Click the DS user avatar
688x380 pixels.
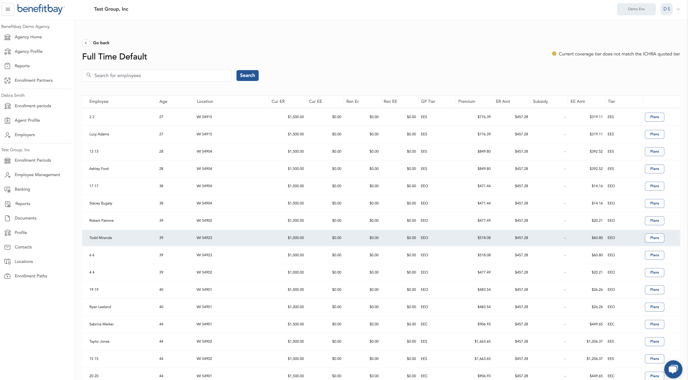tap(666, 9)
